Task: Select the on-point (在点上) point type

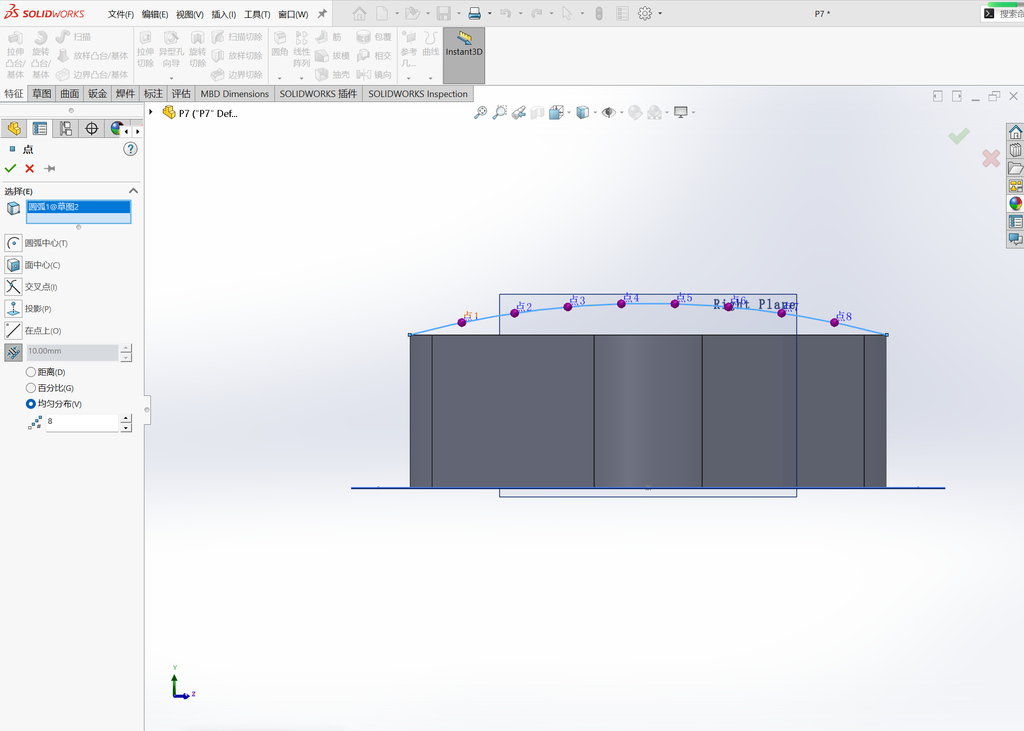Action: 13,331
